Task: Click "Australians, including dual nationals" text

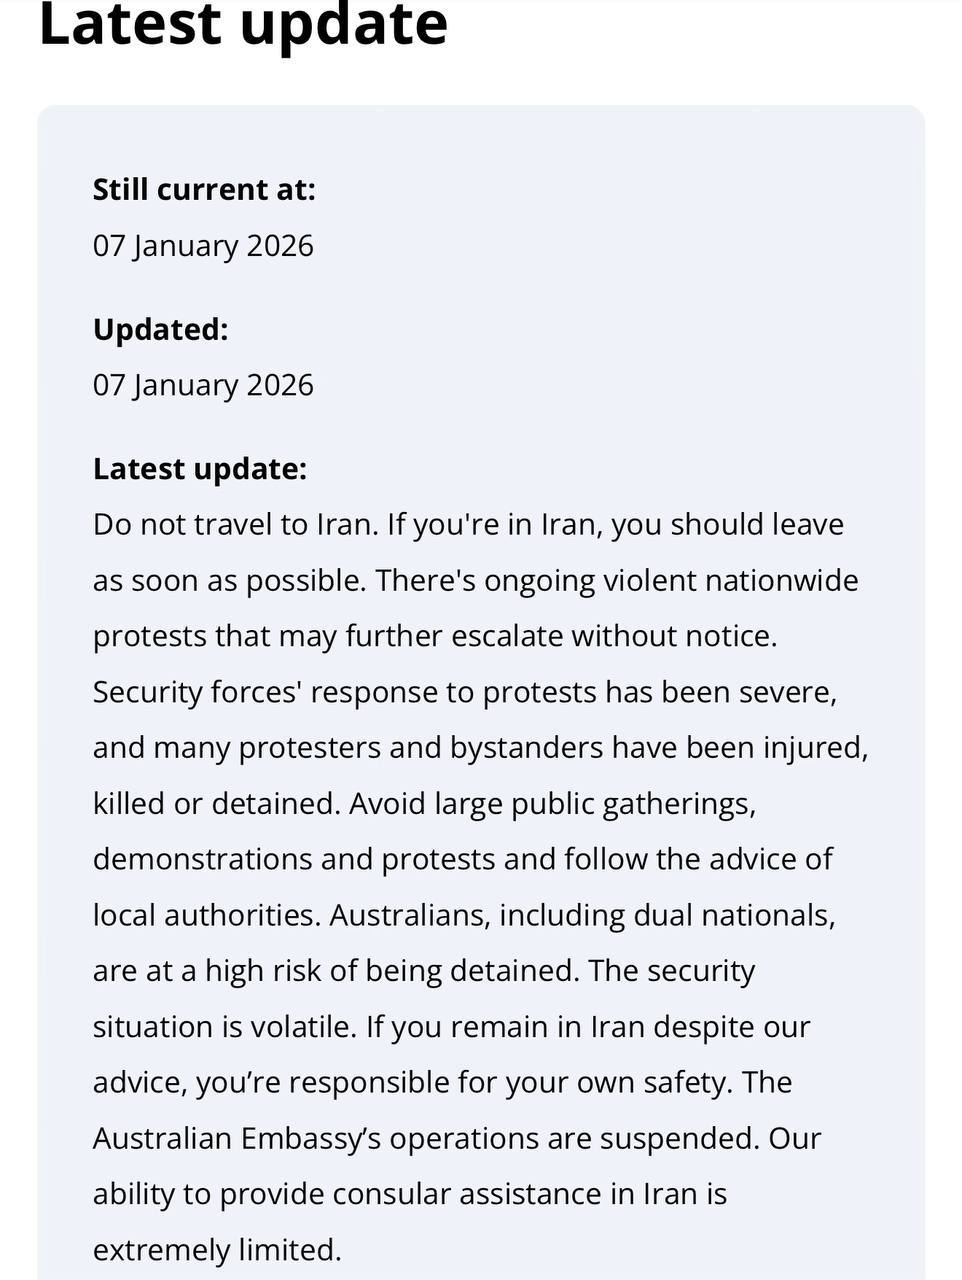Action: coord(582,915)
